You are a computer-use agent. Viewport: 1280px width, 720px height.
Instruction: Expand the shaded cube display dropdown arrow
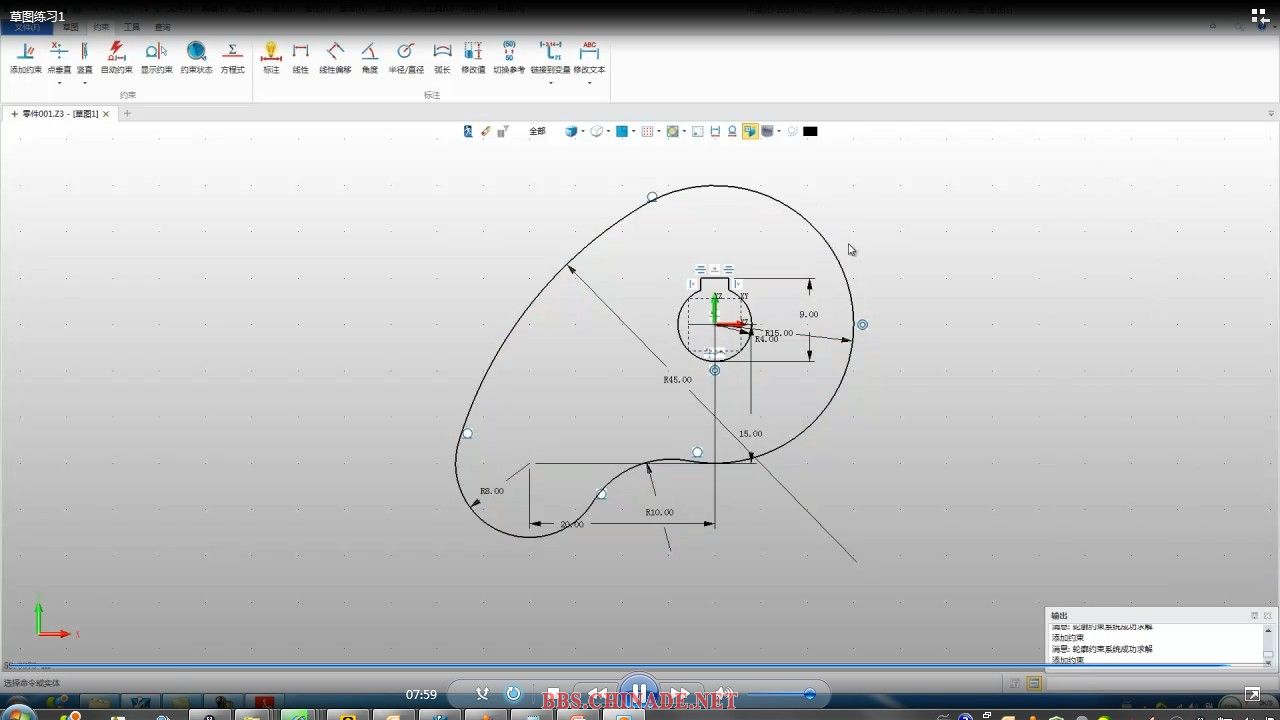[583, 131]
